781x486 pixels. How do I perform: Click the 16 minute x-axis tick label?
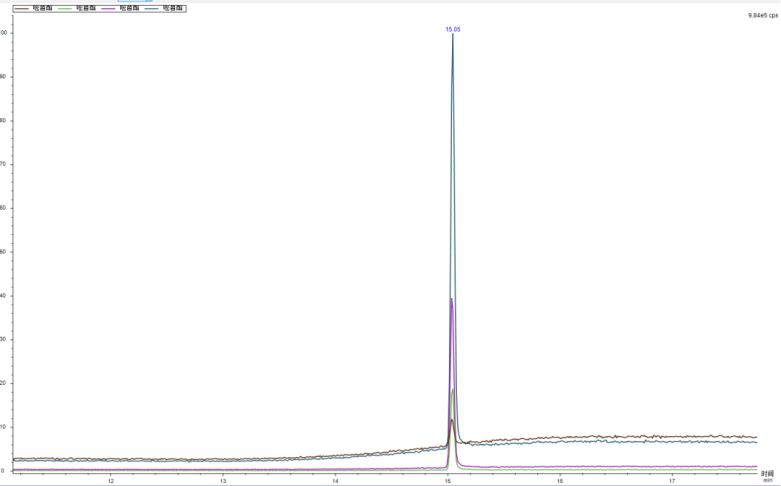tap(560, 480)
